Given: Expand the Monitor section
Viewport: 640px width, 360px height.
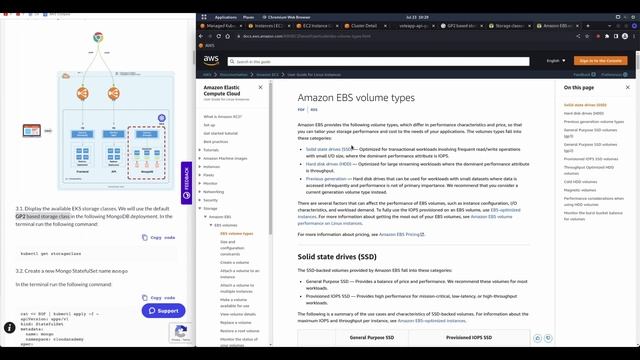Looking at the screenshot, I should tap(200, 184).
